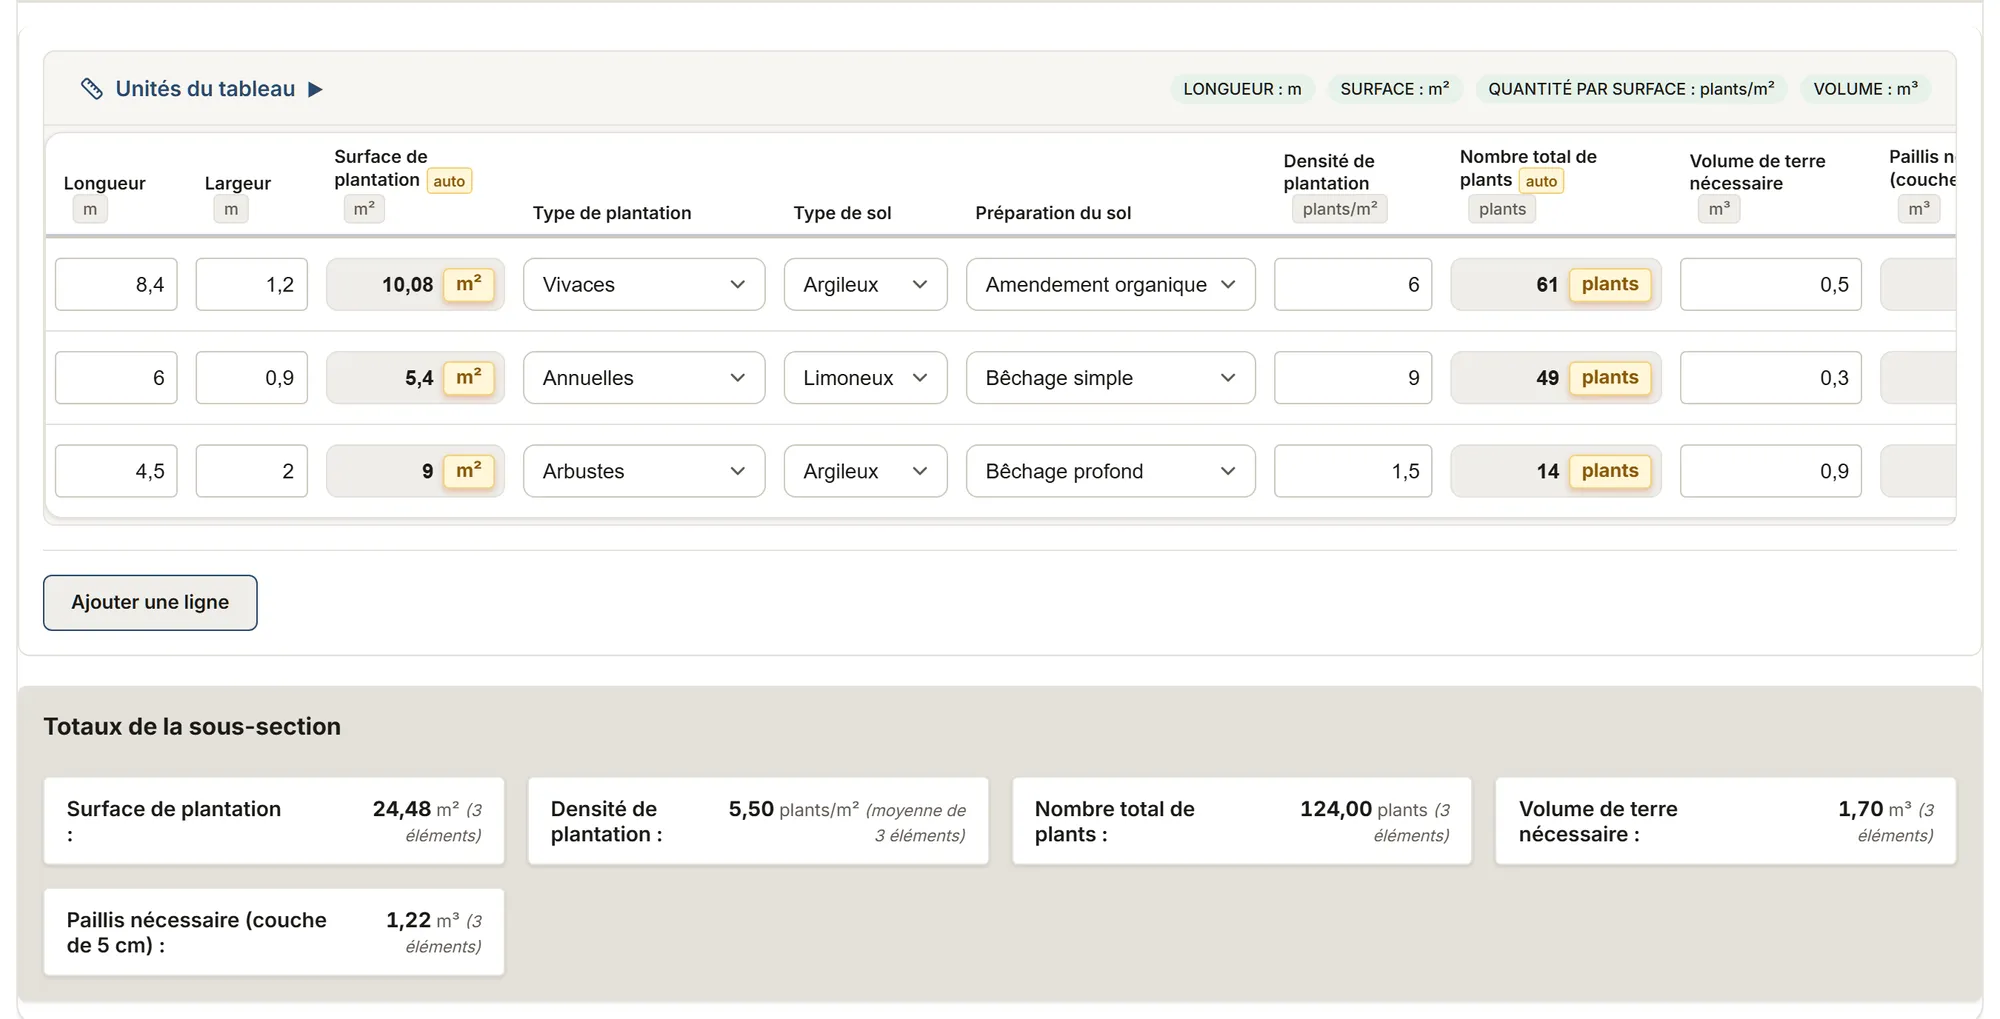Click the SURFACE : m² unit chip
This screenshot has height=1019, width=2000.
coord(1395,89)
